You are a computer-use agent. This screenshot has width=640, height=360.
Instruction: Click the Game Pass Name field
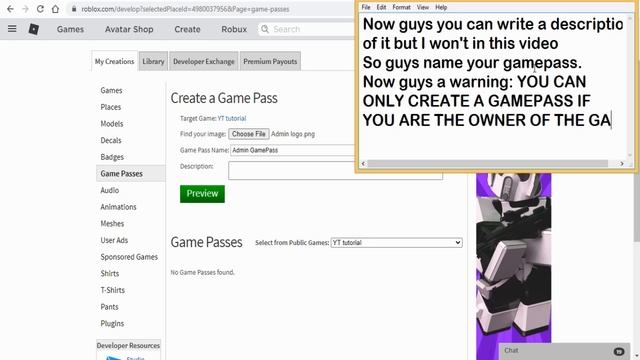(x=293, y=150)
